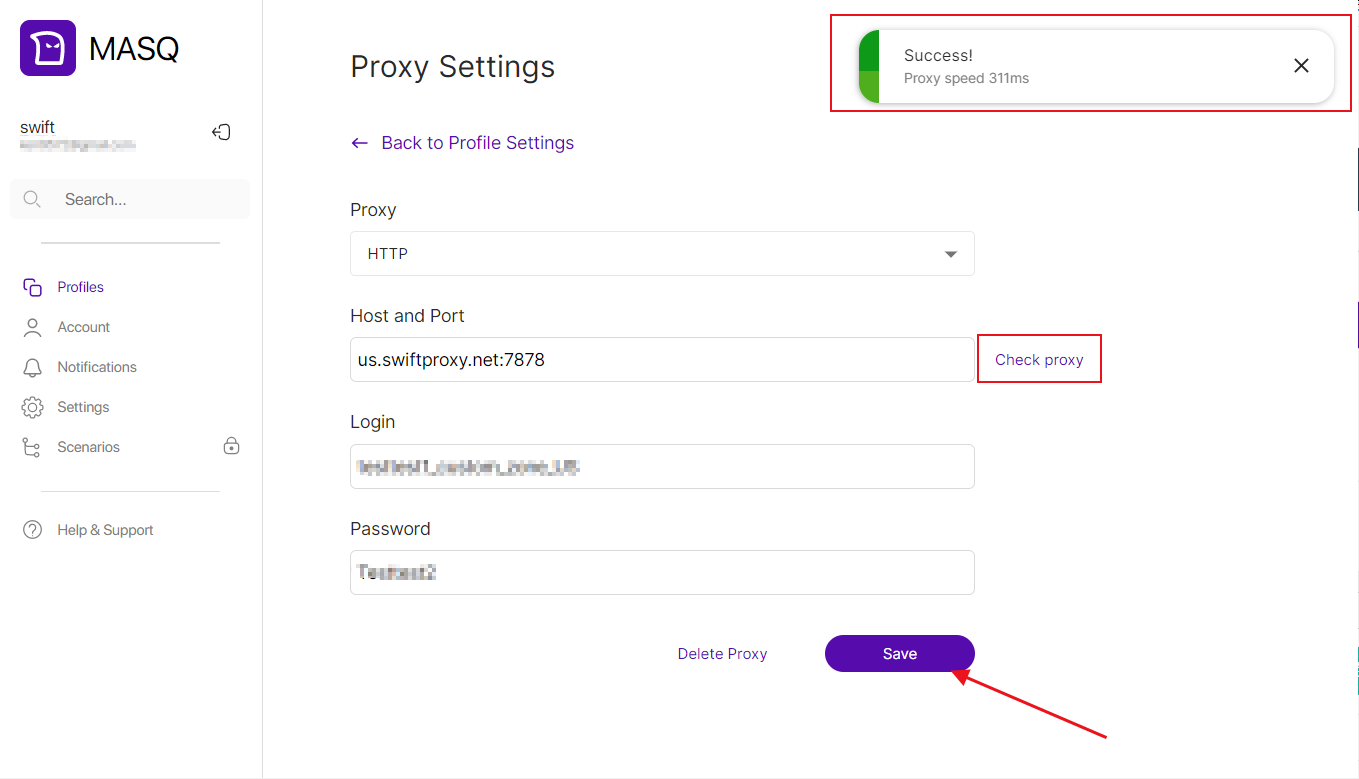Go to Account in sidebar
This screenshot has height=779, width=1359.
tap(84, 327)
